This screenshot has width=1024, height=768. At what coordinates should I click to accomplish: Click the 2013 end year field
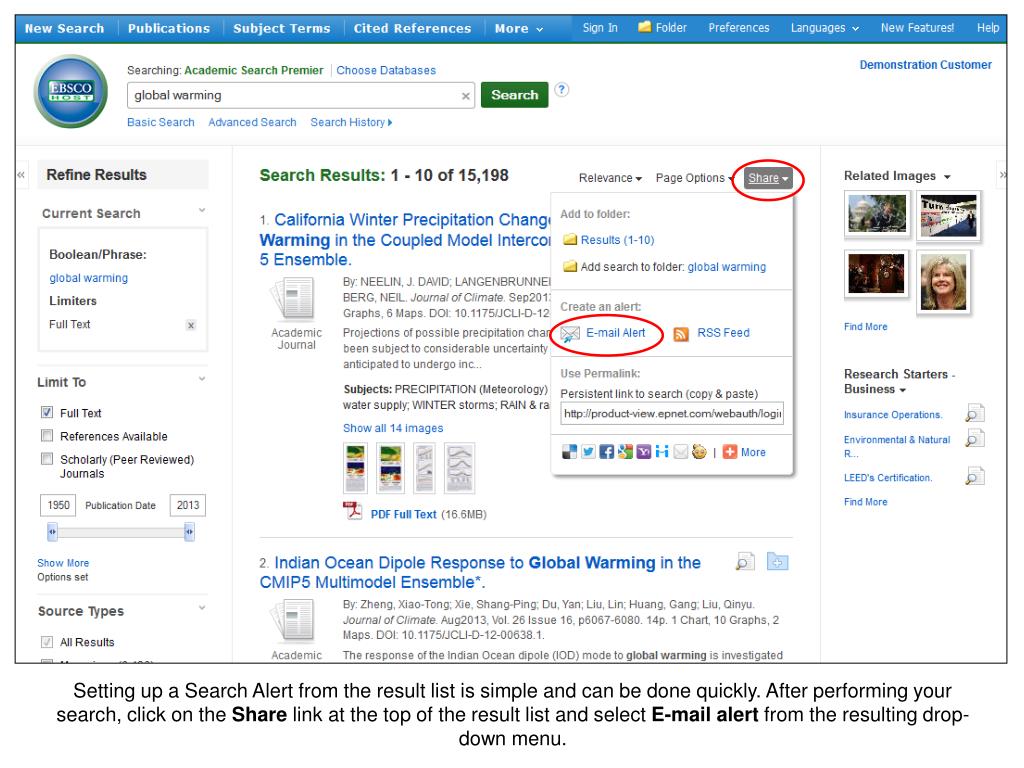[x=188, y=505]
